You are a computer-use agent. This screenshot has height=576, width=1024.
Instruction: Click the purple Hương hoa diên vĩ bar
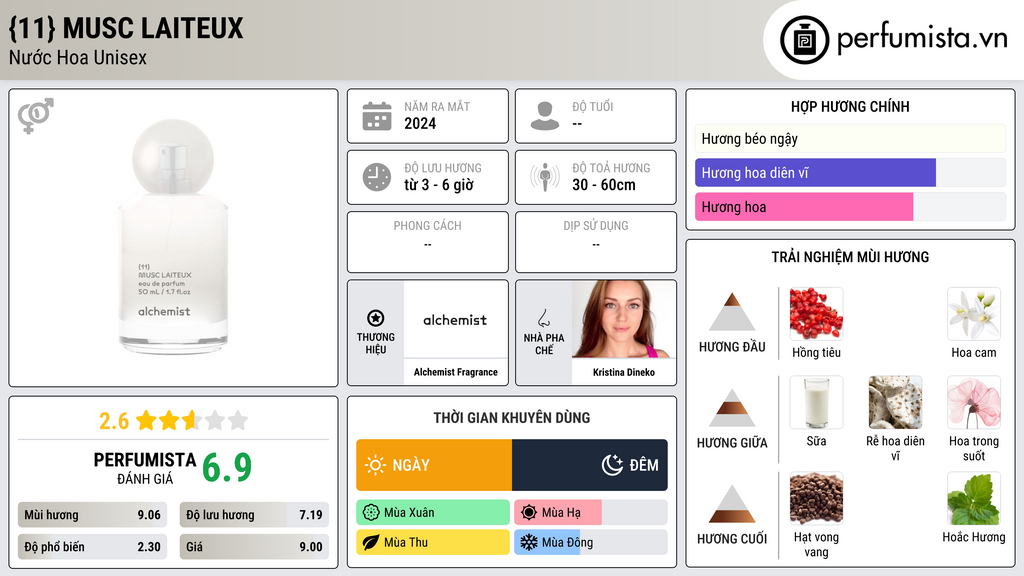pos(815,173)
